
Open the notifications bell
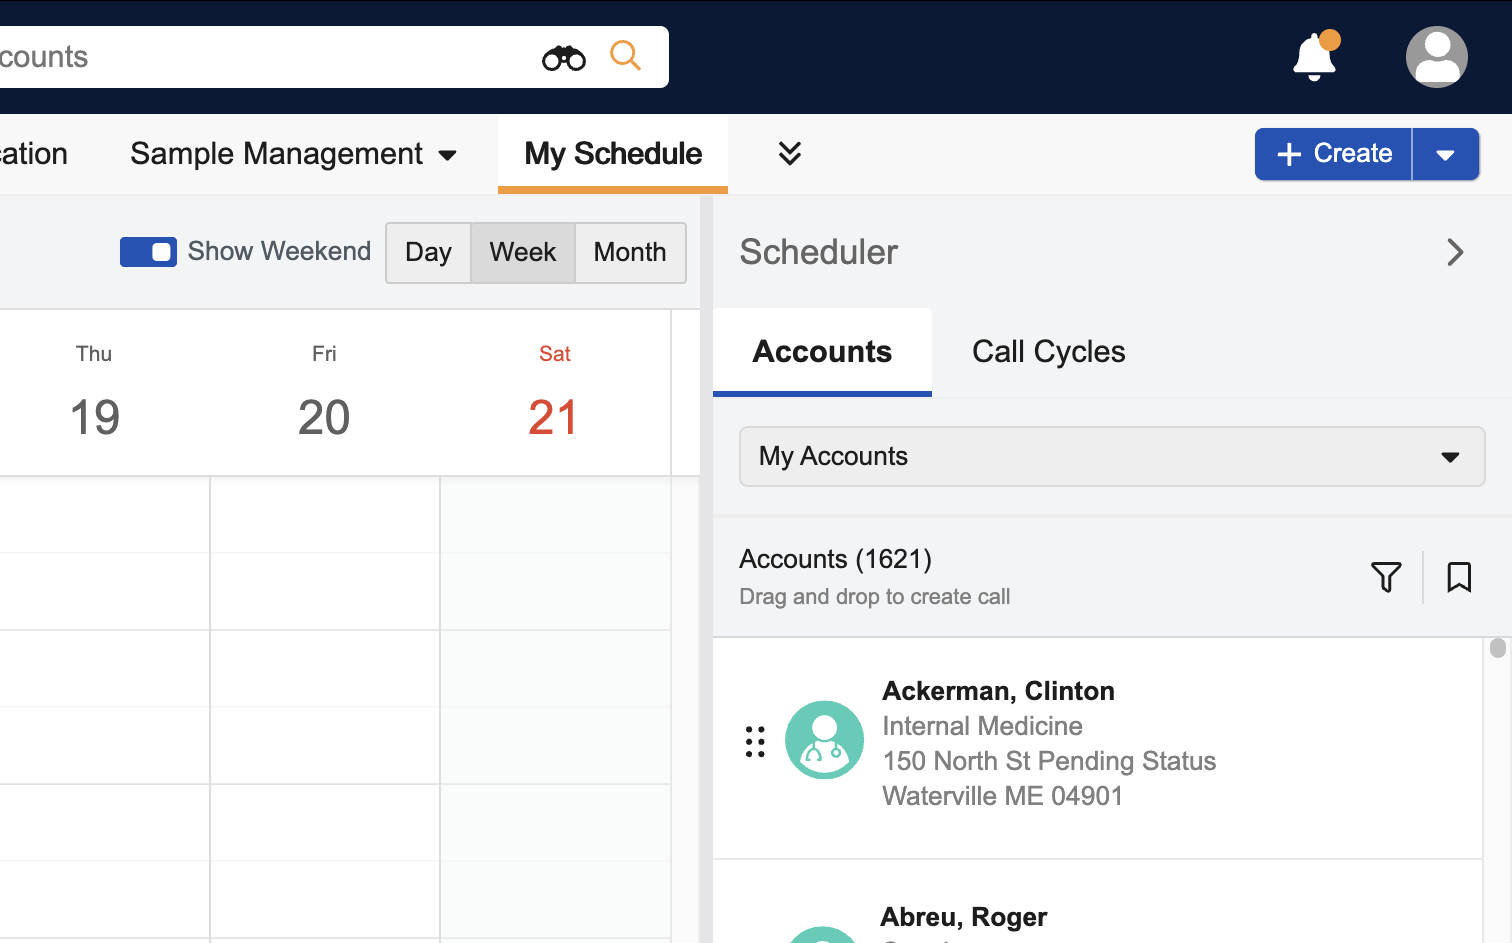tap(1314, 57)
